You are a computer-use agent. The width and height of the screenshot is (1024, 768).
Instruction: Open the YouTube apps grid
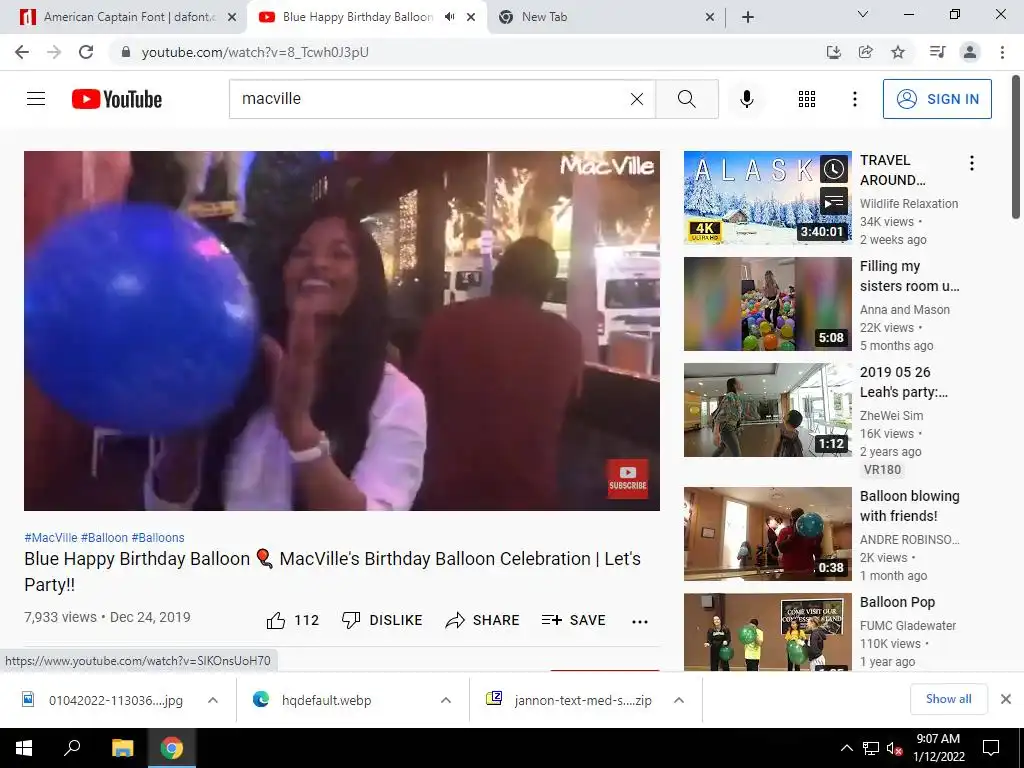click(x=807, y=99)
